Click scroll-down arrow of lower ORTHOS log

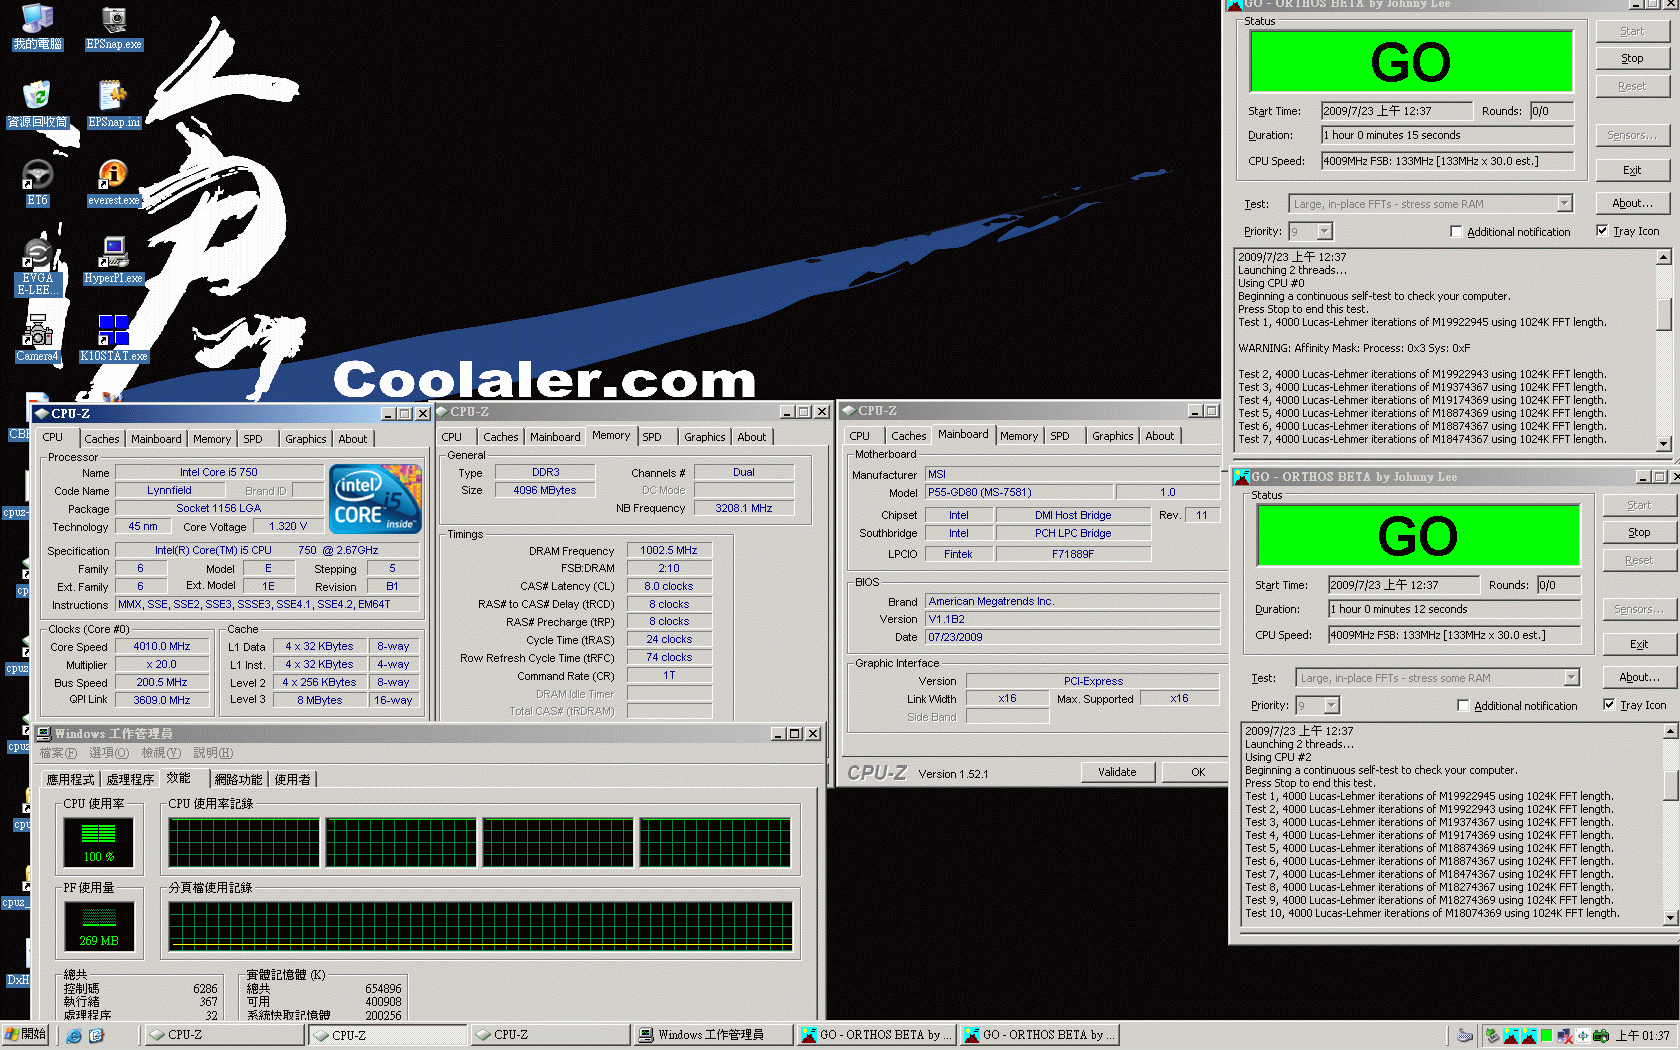1670,918
